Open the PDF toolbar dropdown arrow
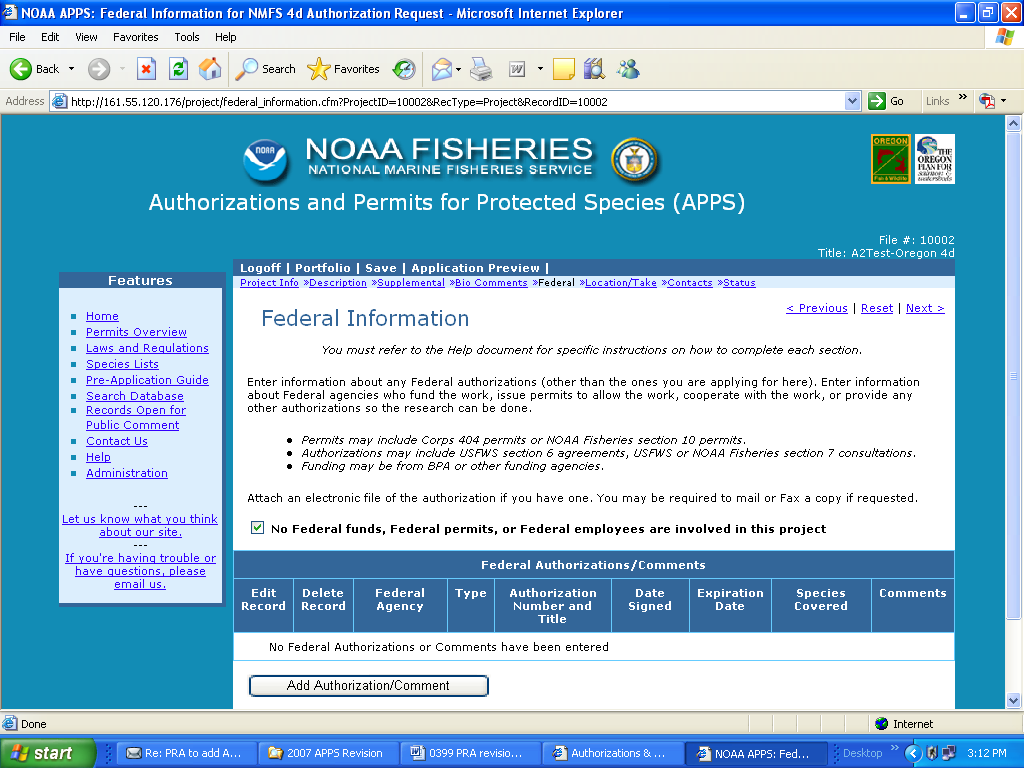The height and width of the screenshot is (768, 1024). click(x=1004, y=101)
